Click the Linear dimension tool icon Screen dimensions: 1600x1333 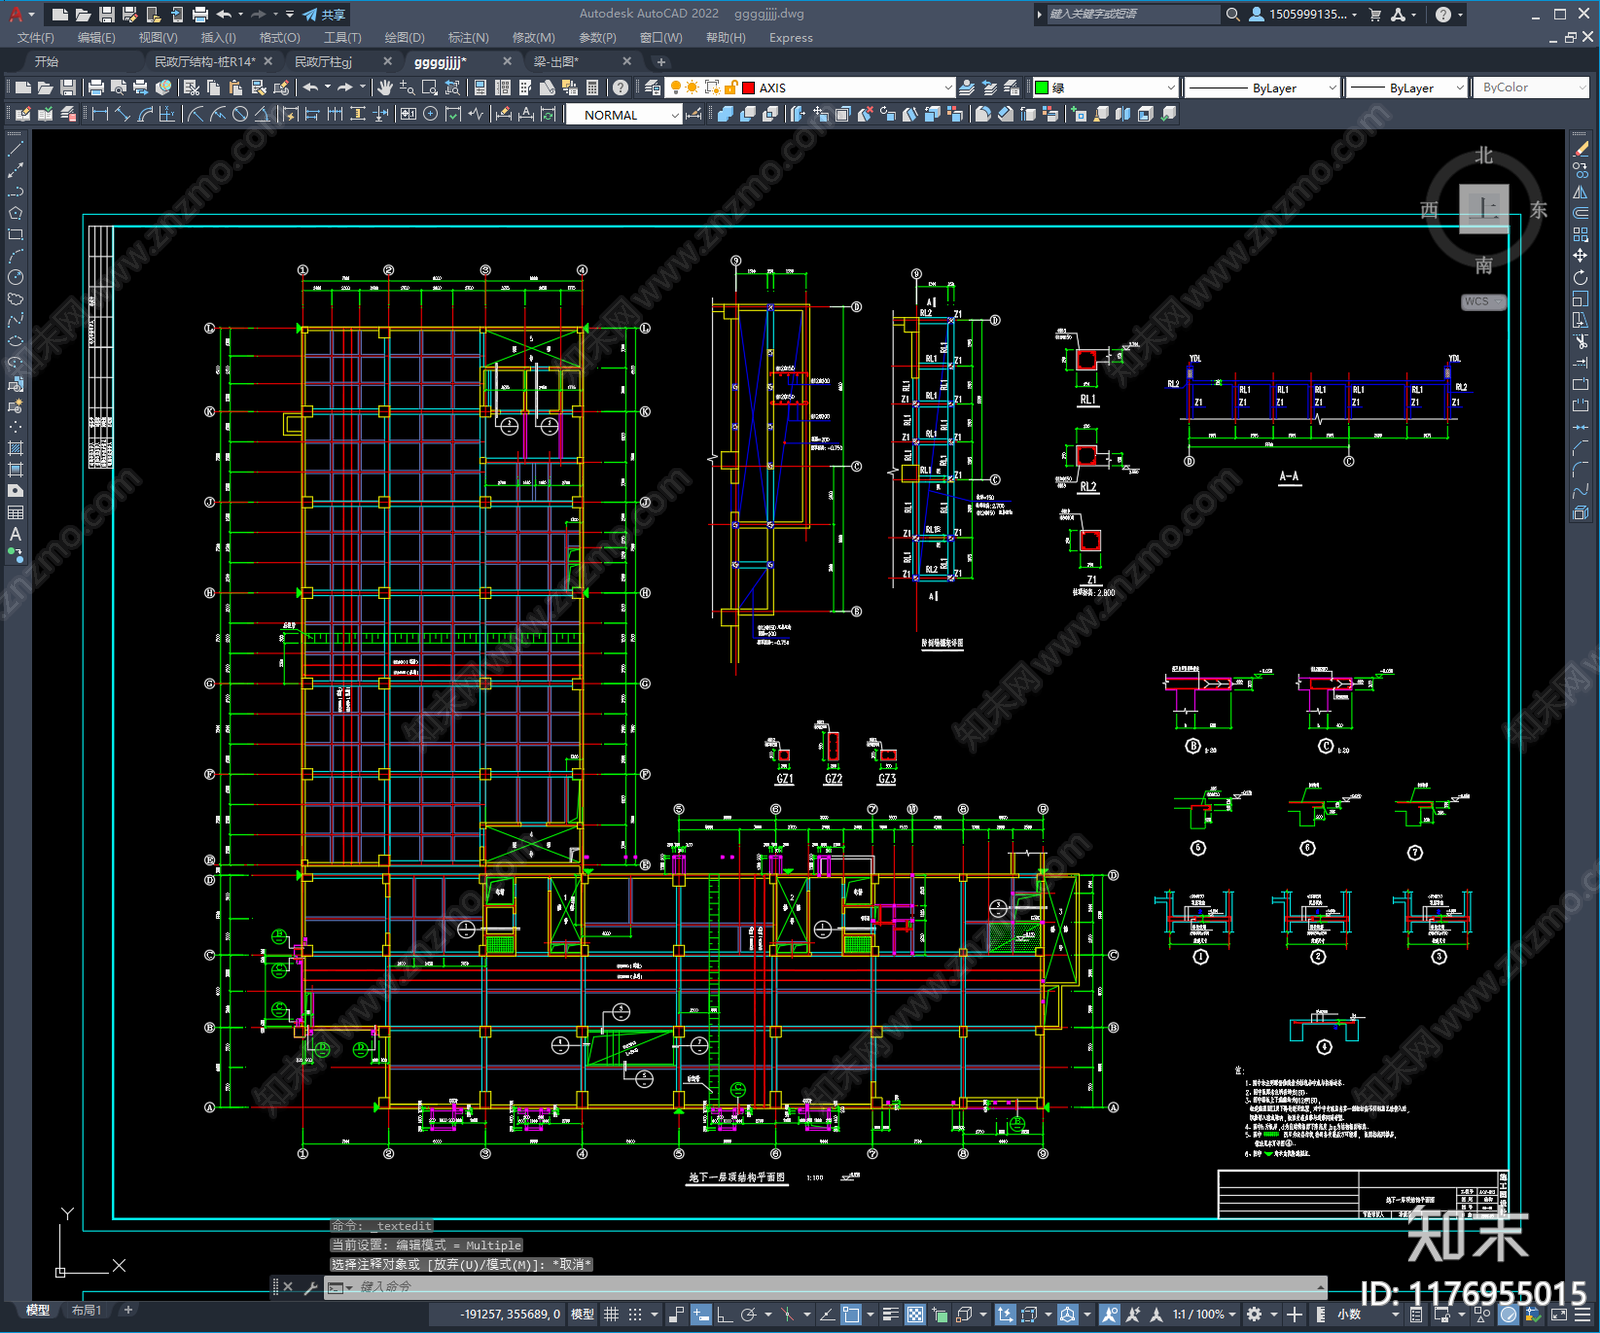point(100,114)
